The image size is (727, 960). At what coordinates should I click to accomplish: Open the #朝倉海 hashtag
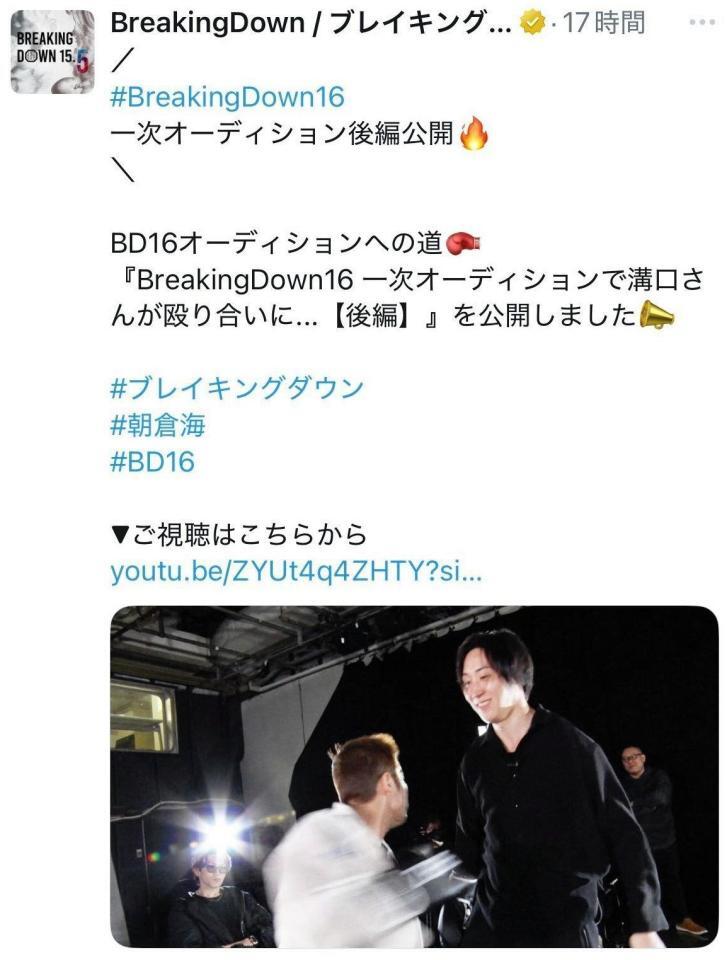tap(157, 424)
